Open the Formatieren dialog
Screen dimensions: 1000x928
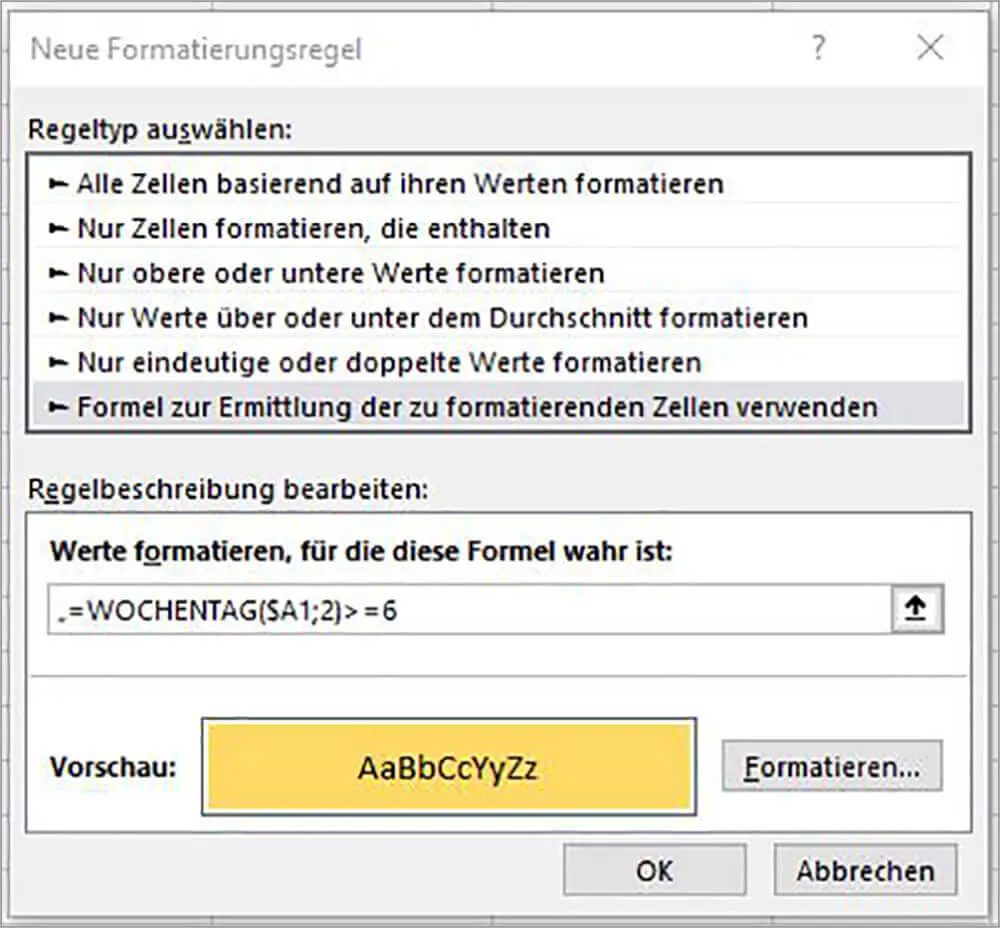[x=833, y=763]
